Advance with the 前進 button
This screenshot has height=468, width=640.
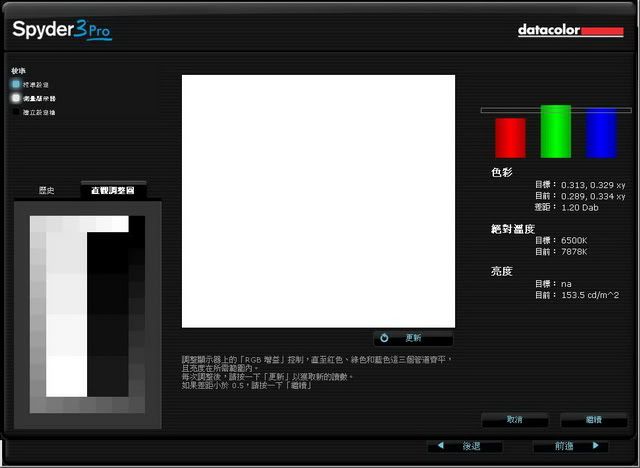(571, 446)
